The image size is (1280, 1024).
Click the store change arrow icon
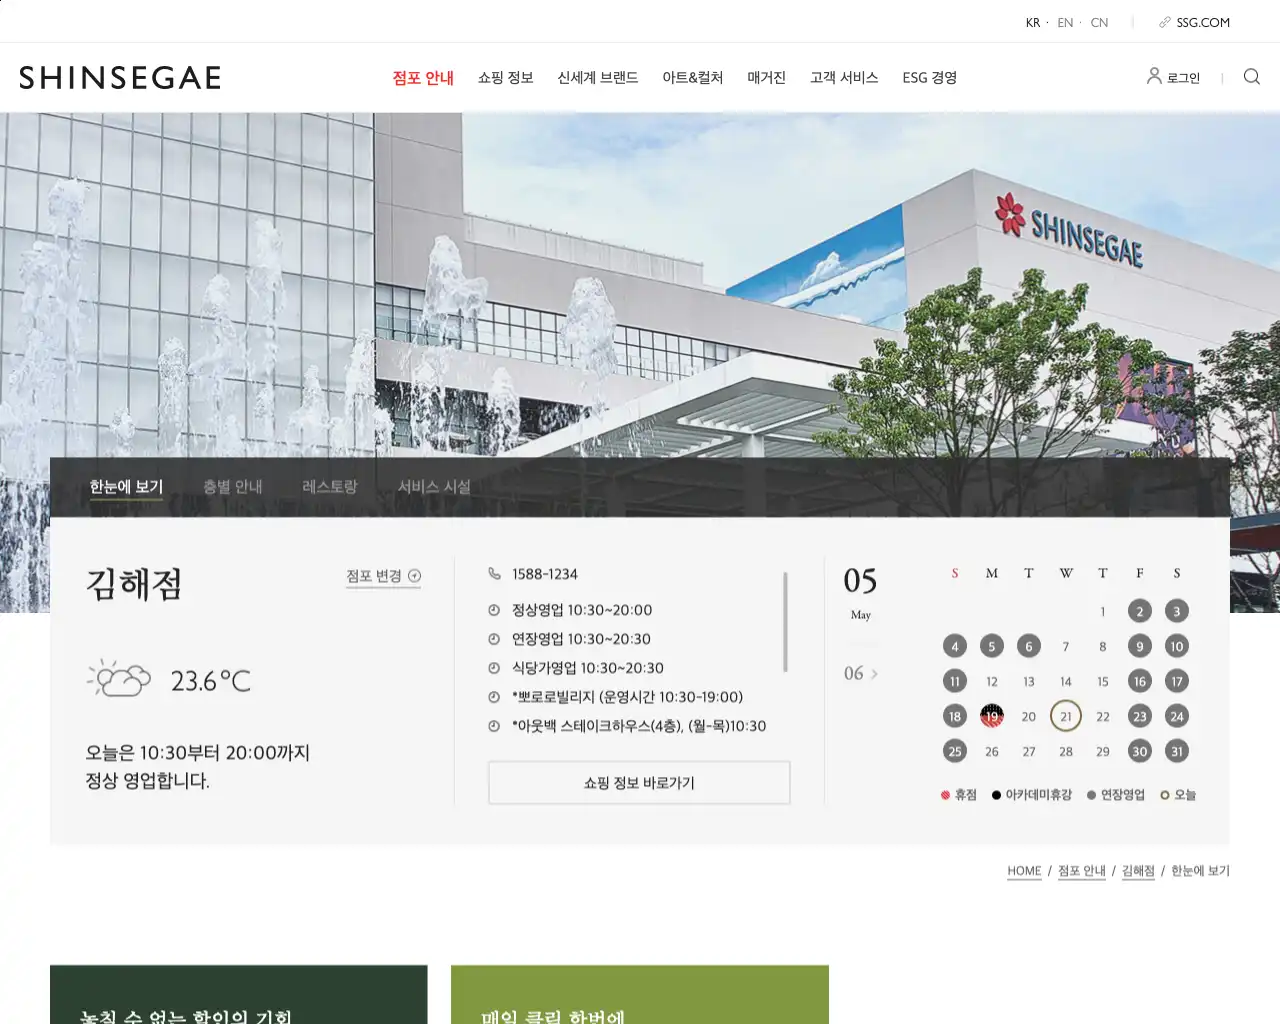415,576
